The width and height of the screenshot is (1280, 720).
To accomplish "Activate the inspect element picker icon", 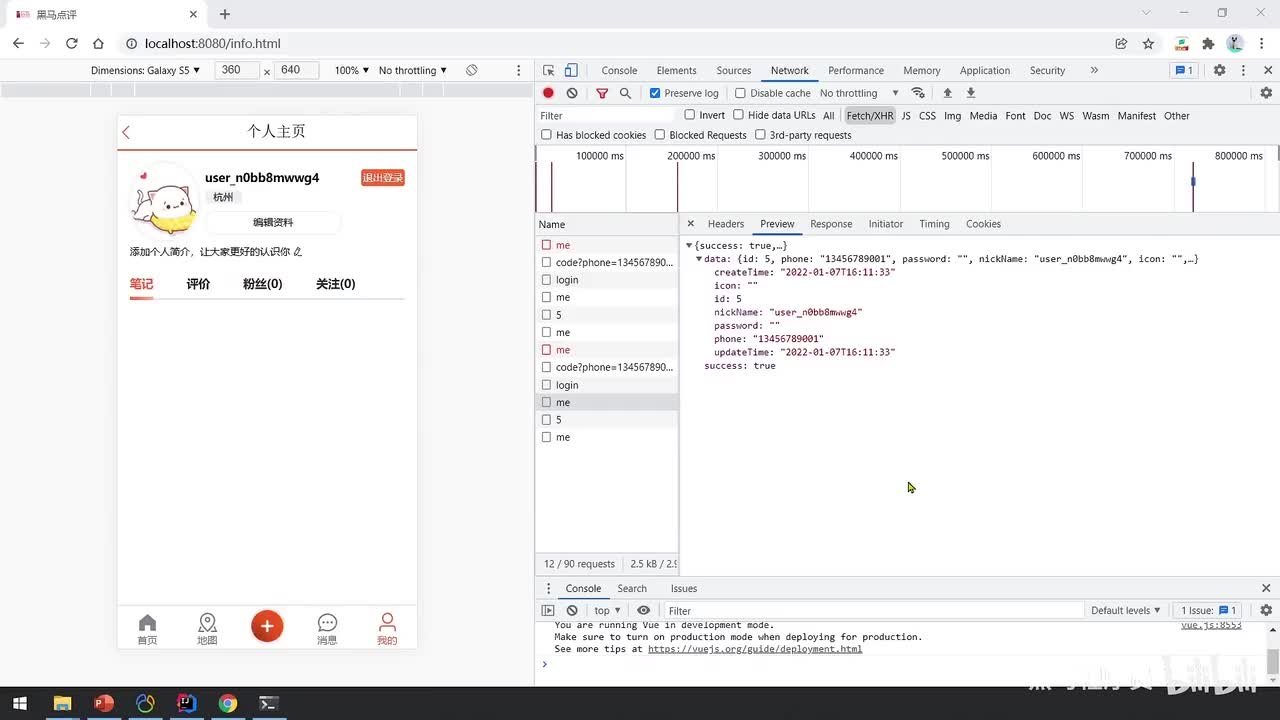I will click(549, 70).
